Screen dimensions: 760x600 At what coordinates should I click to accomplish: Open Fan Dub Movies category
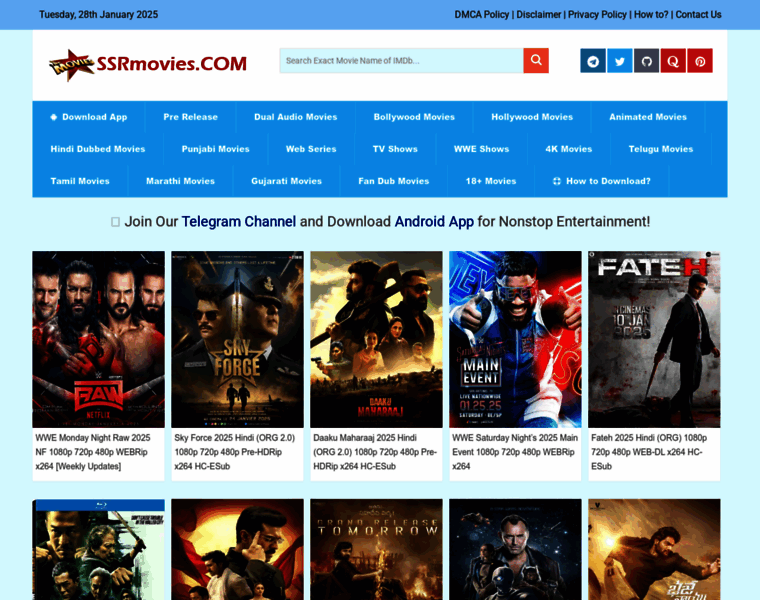[394, 181]
